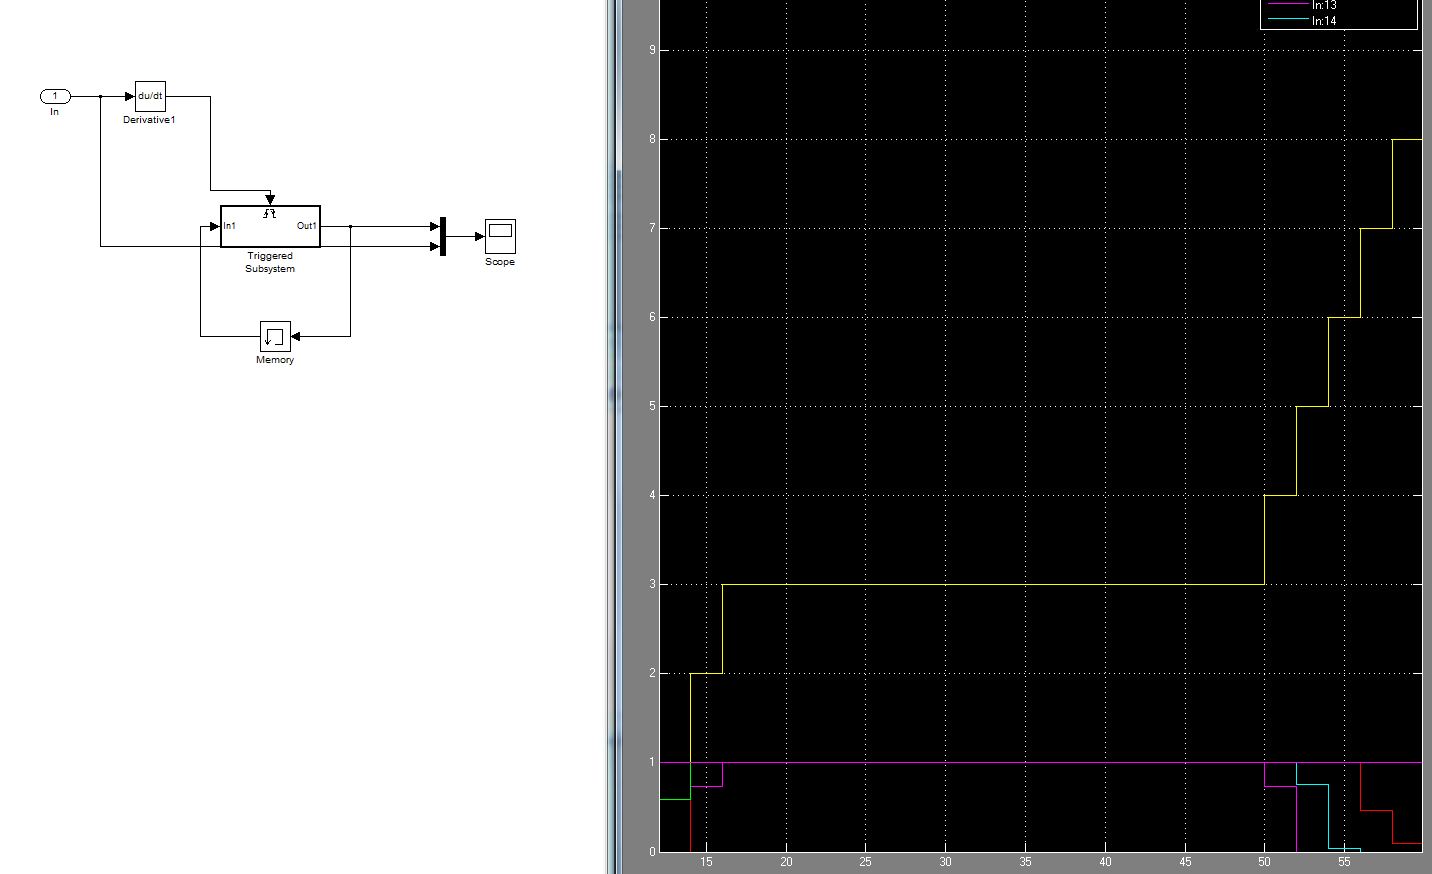Viewport: 1432px width, 874px height.
Task: Click the "Scope" name label
Action: pyautogui.click(x=500, y=262)
